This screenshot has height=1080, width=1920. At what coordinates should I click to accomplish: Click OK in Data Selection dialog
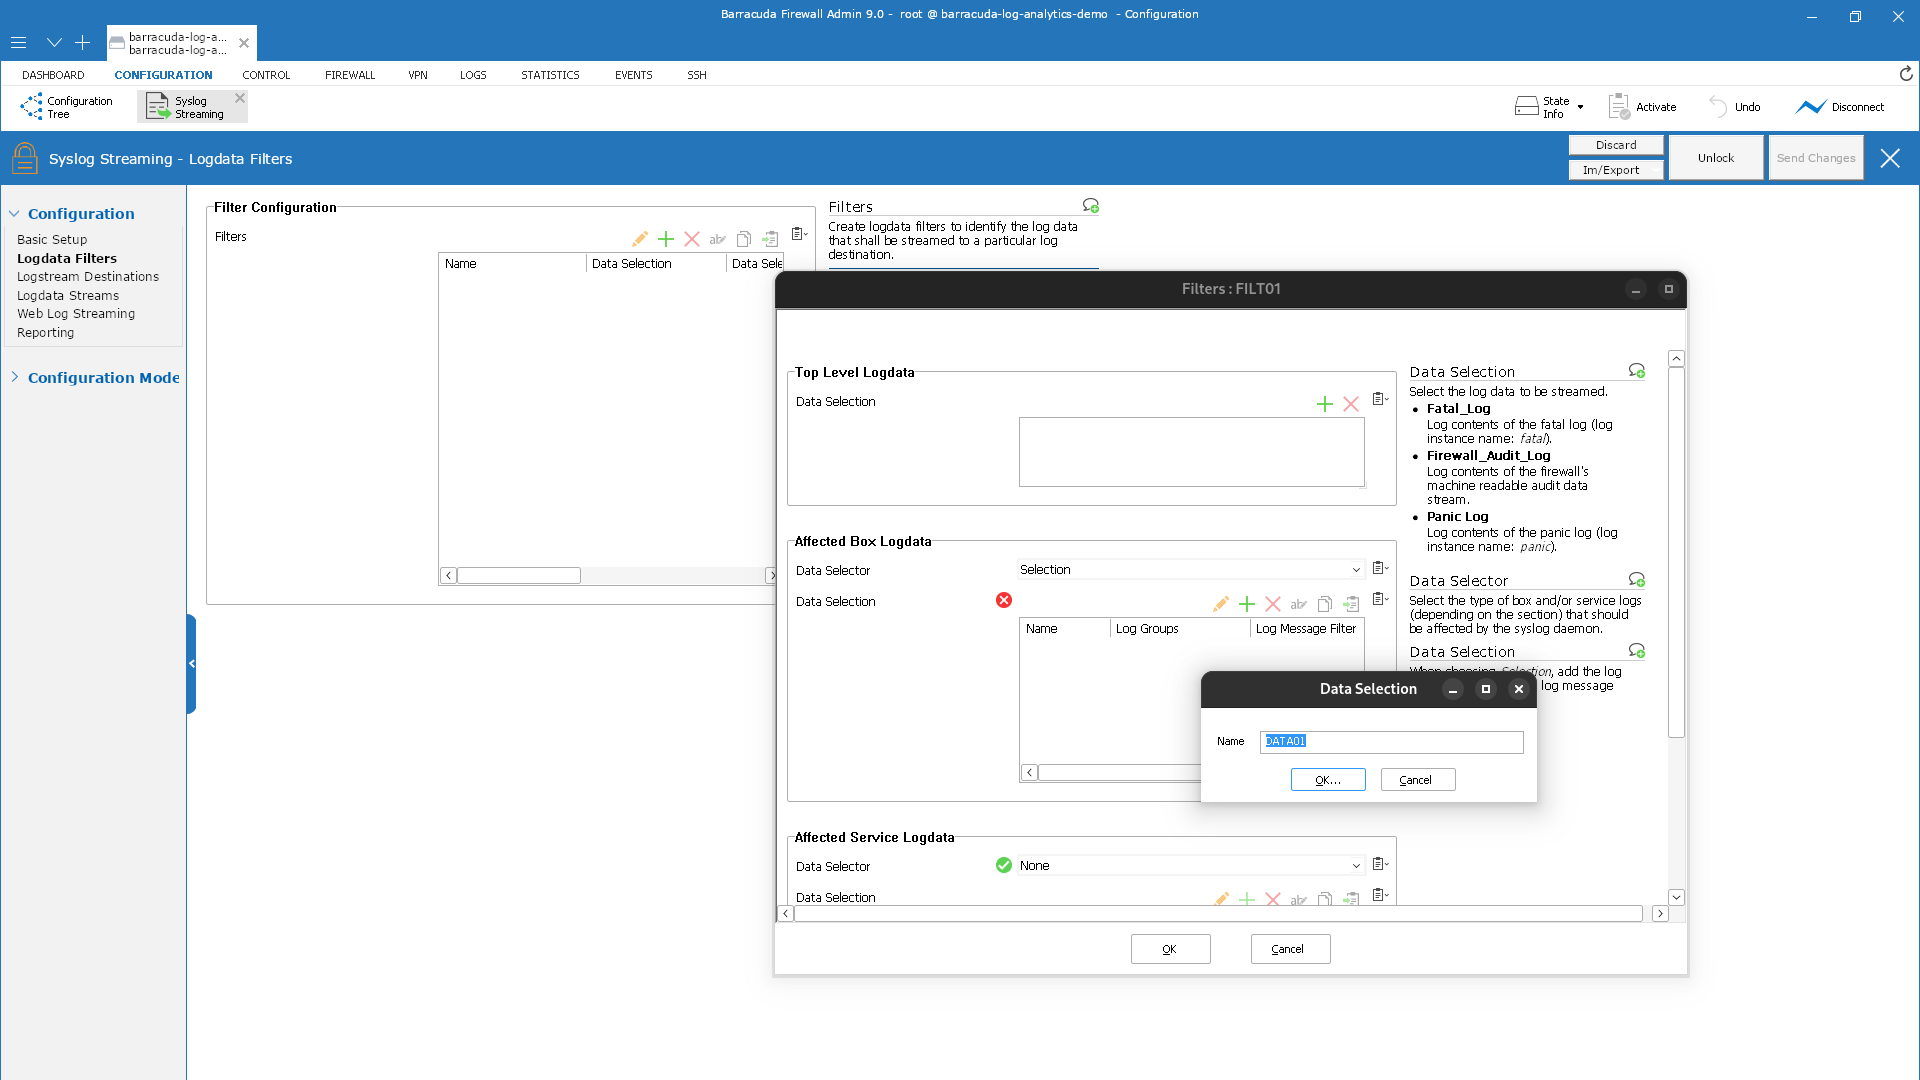pos(1328,780)
